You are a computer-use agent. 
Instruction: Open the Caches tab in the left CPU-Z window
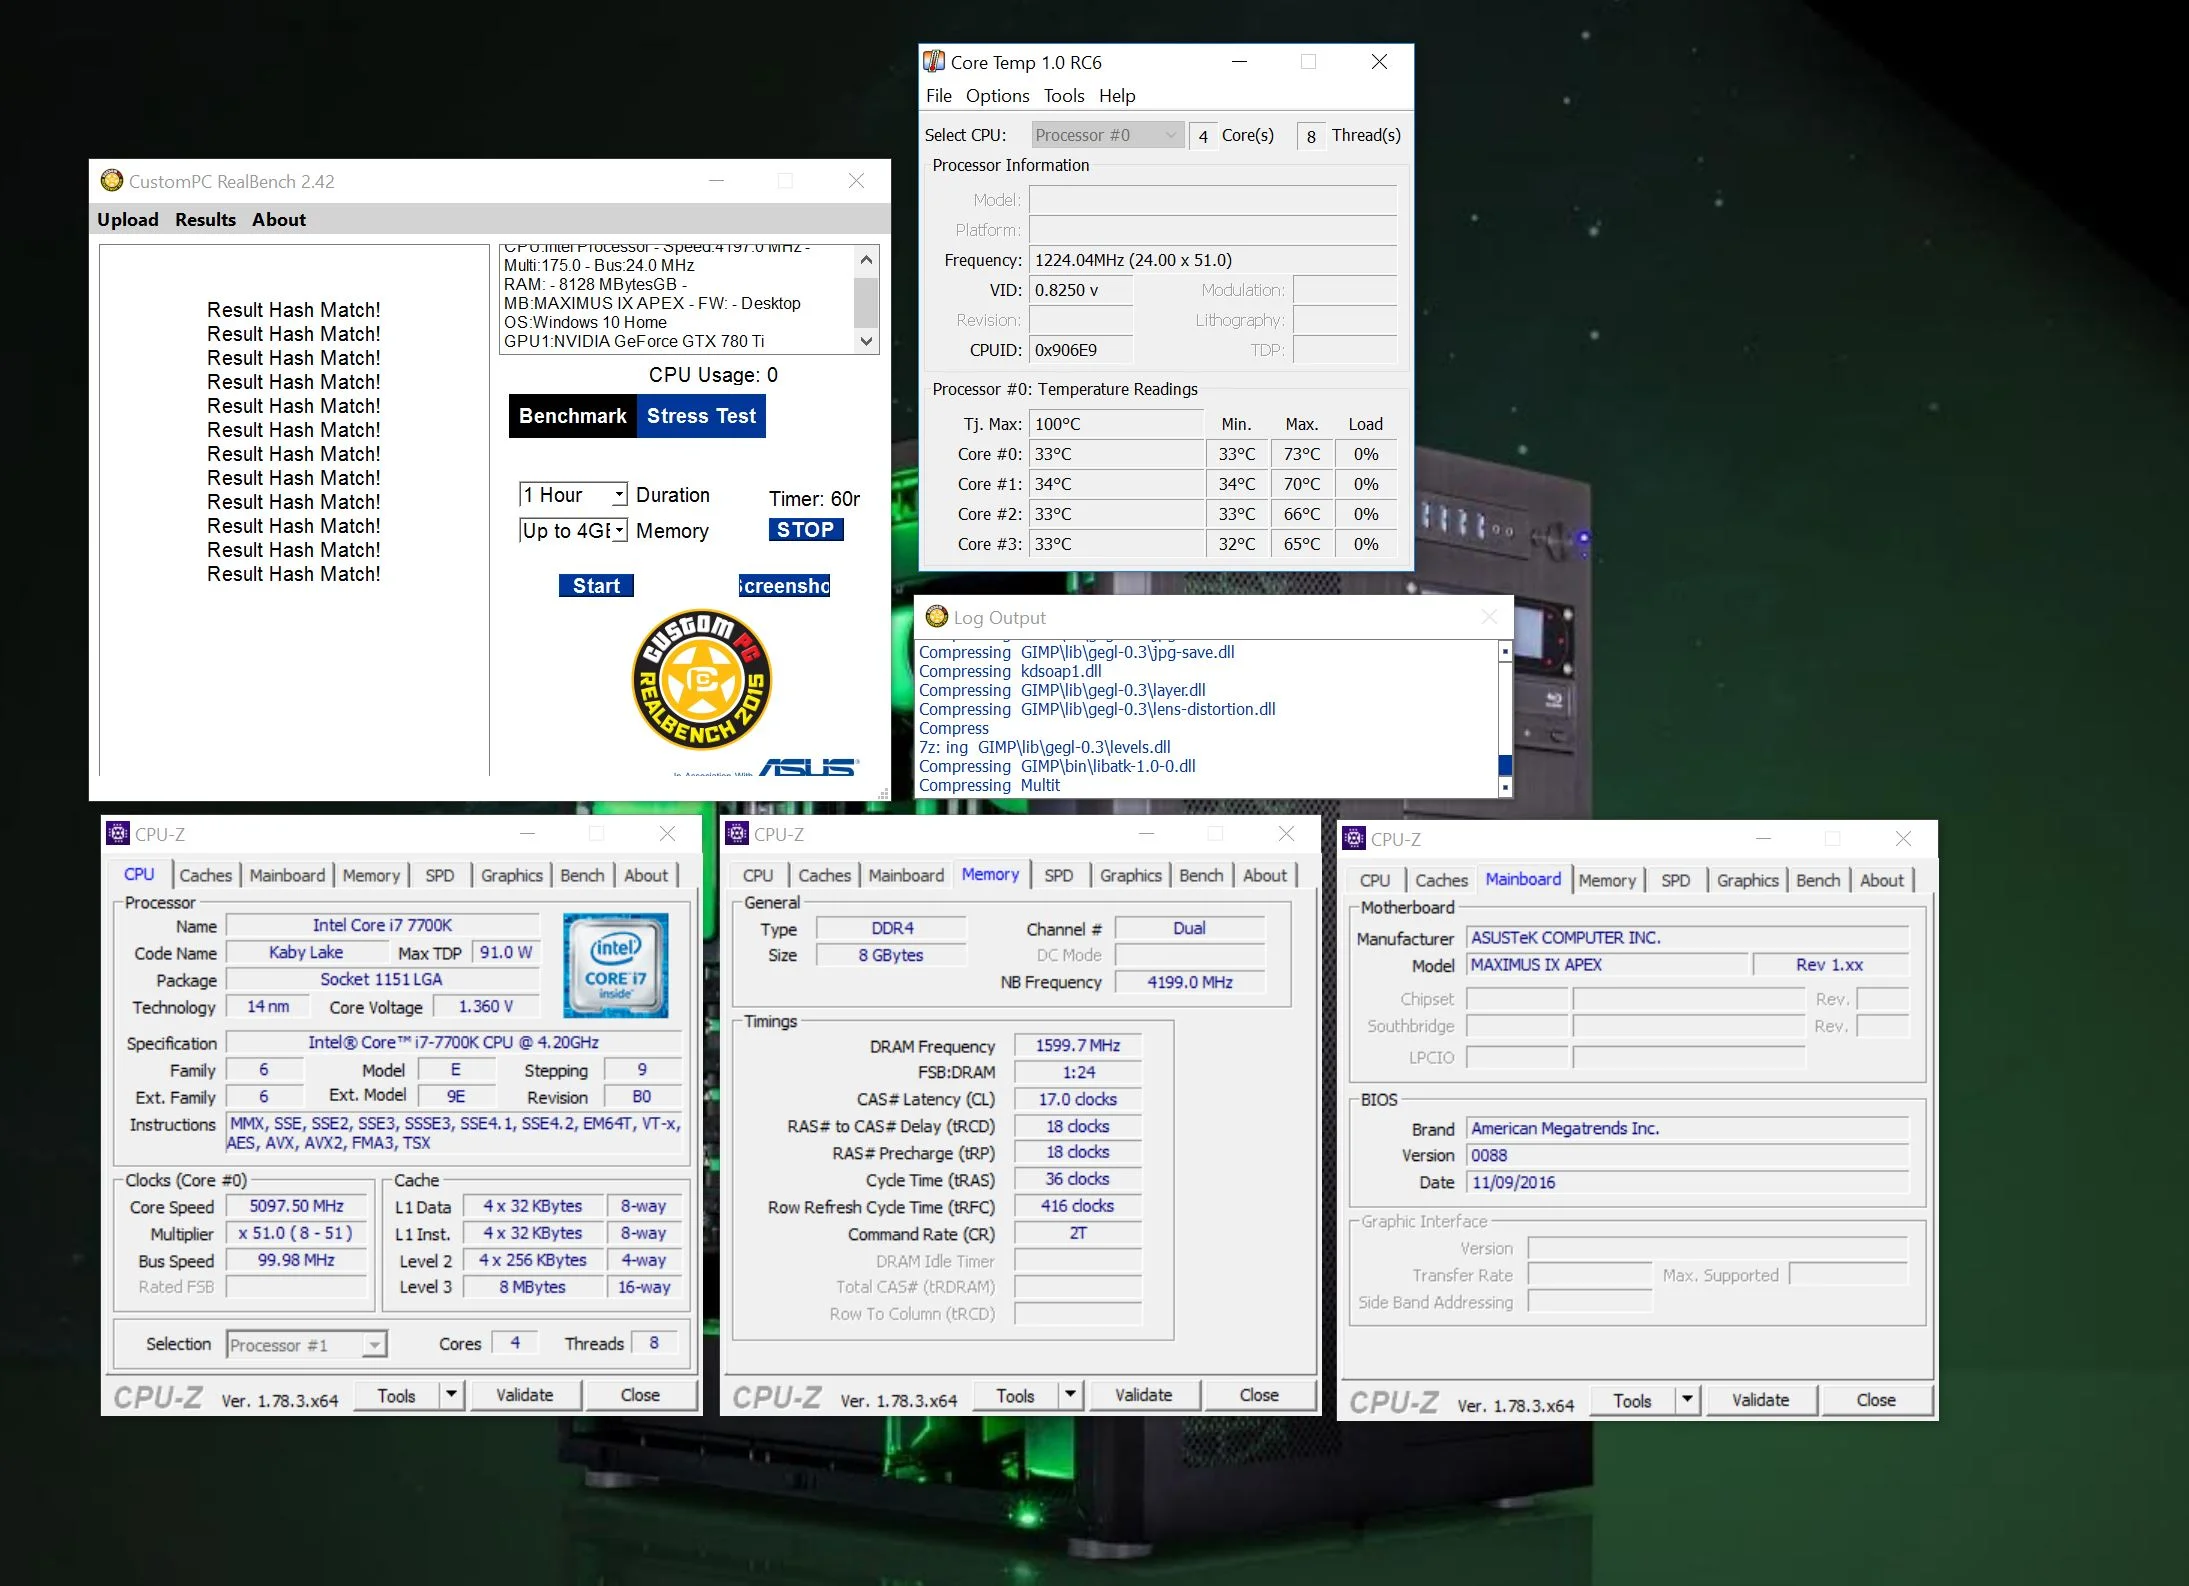coord(206,875)
